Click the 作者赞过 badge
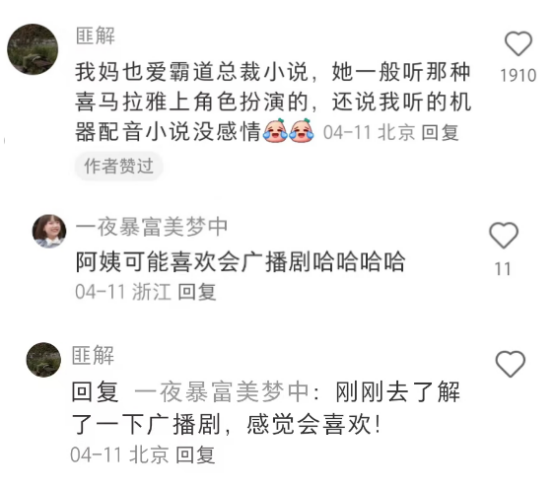Image resolution: width=554 pixels, height=489 pixels. pos(119,166)
